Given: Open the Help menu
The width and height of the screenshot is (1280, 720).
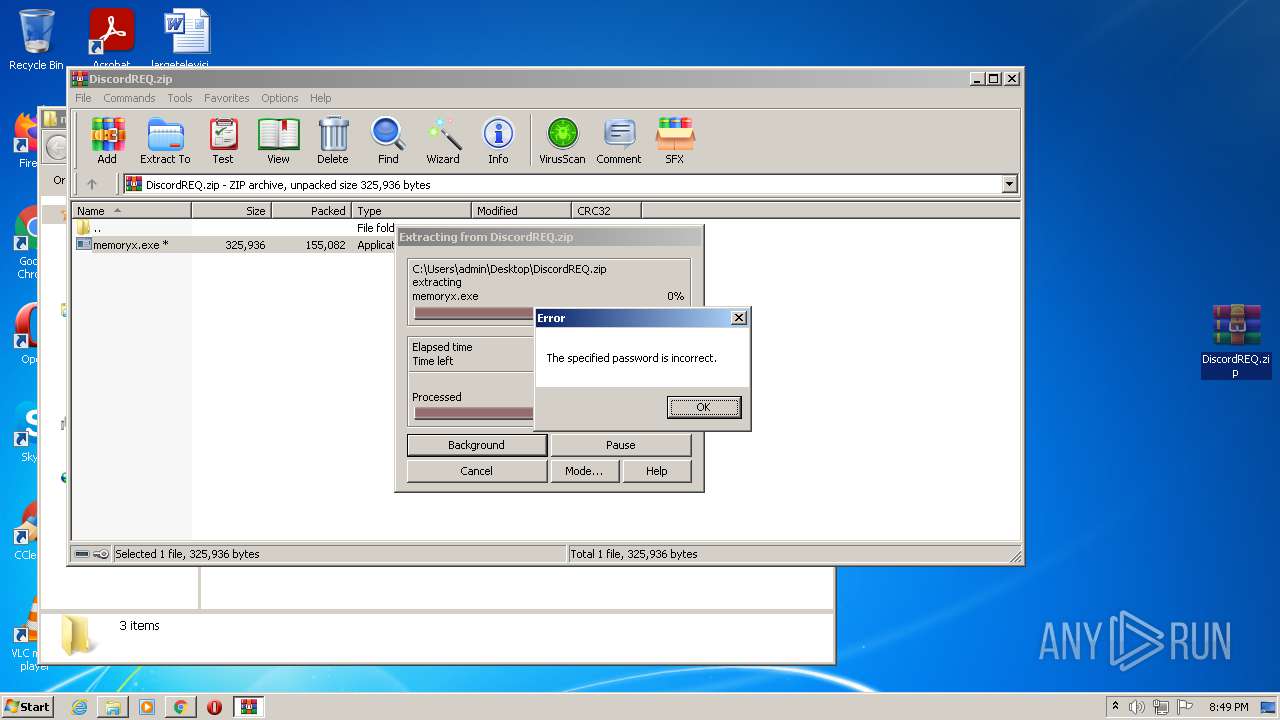Looking at the screenshot, I should coord(320,98).
